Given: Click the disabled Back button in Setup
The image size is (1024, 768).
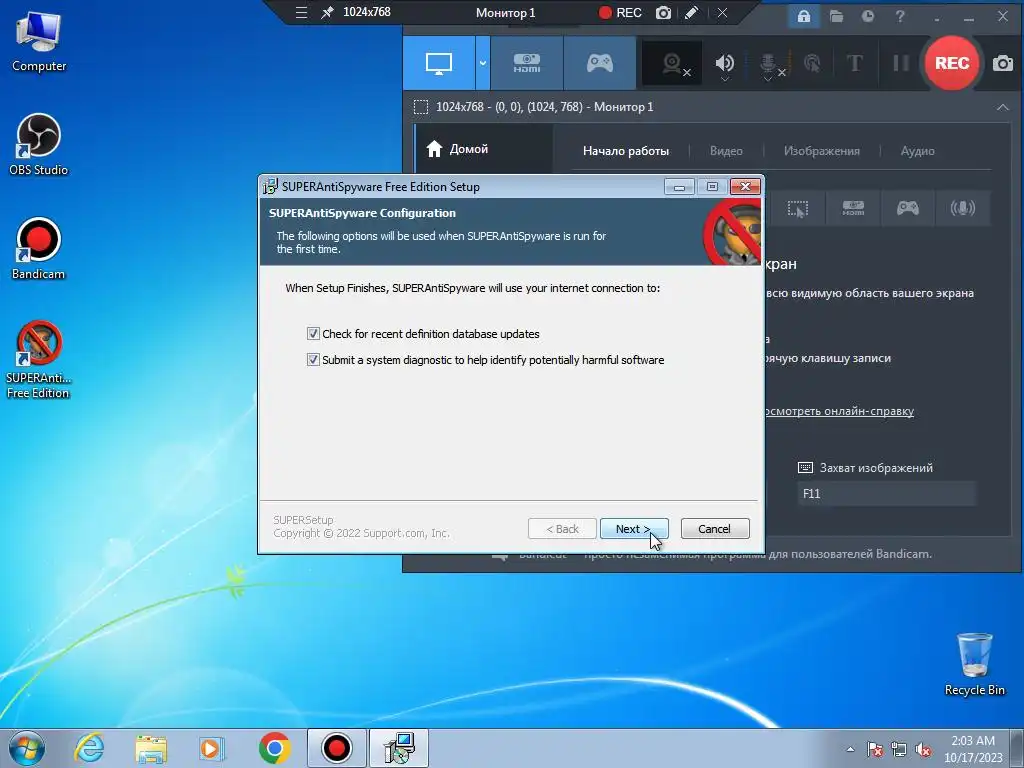Looking at the screenshot, I should [x=562, y=529].
